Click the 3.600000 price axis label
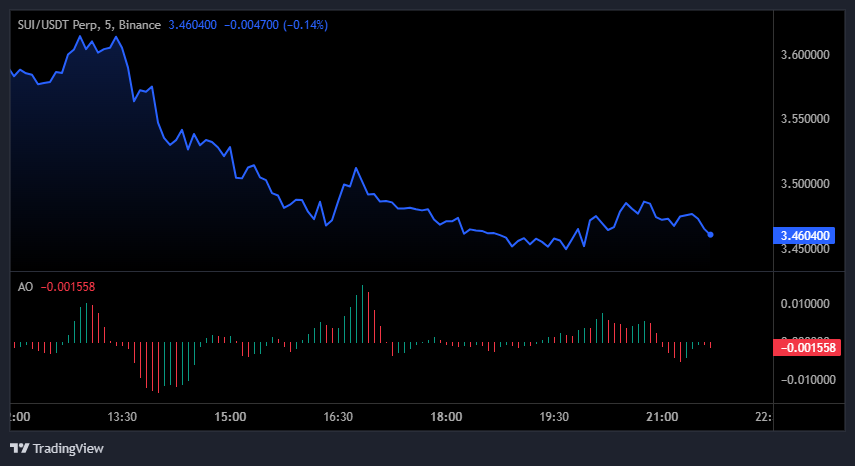855x466 pixels. coord(806,54)
